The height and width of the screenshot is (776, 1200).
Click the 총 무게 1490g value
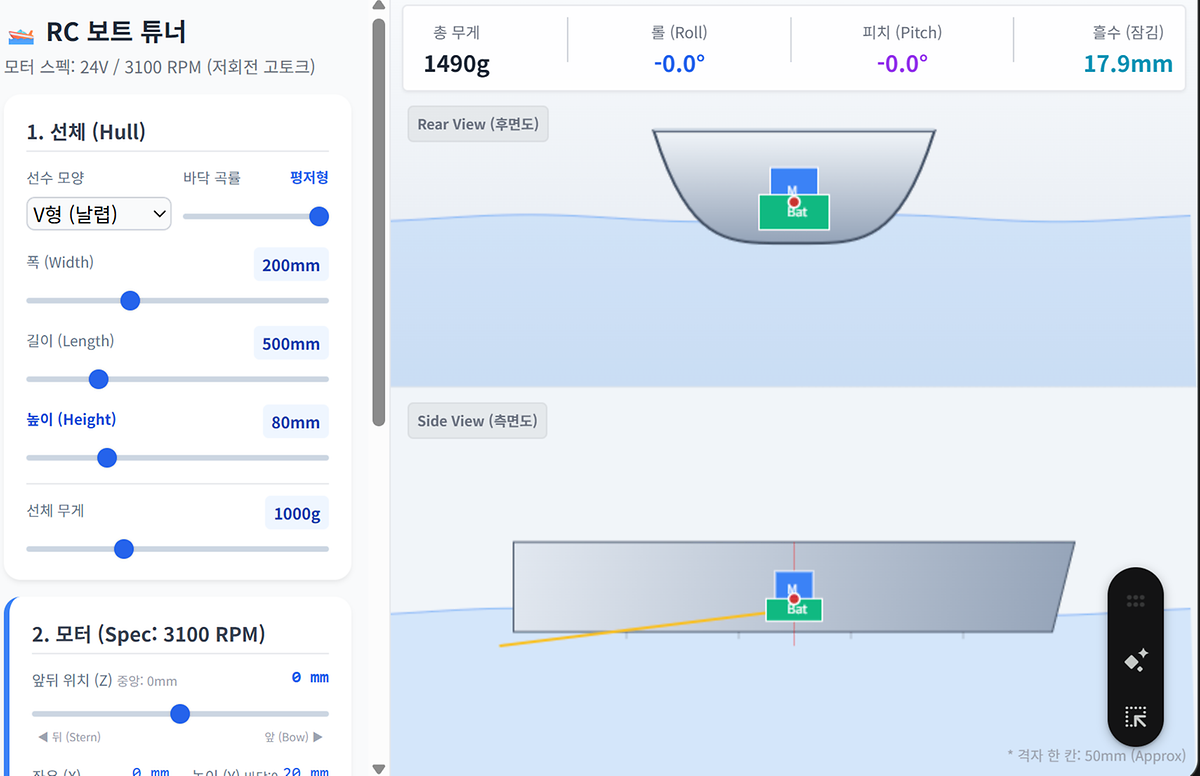[x=456, y=64]
